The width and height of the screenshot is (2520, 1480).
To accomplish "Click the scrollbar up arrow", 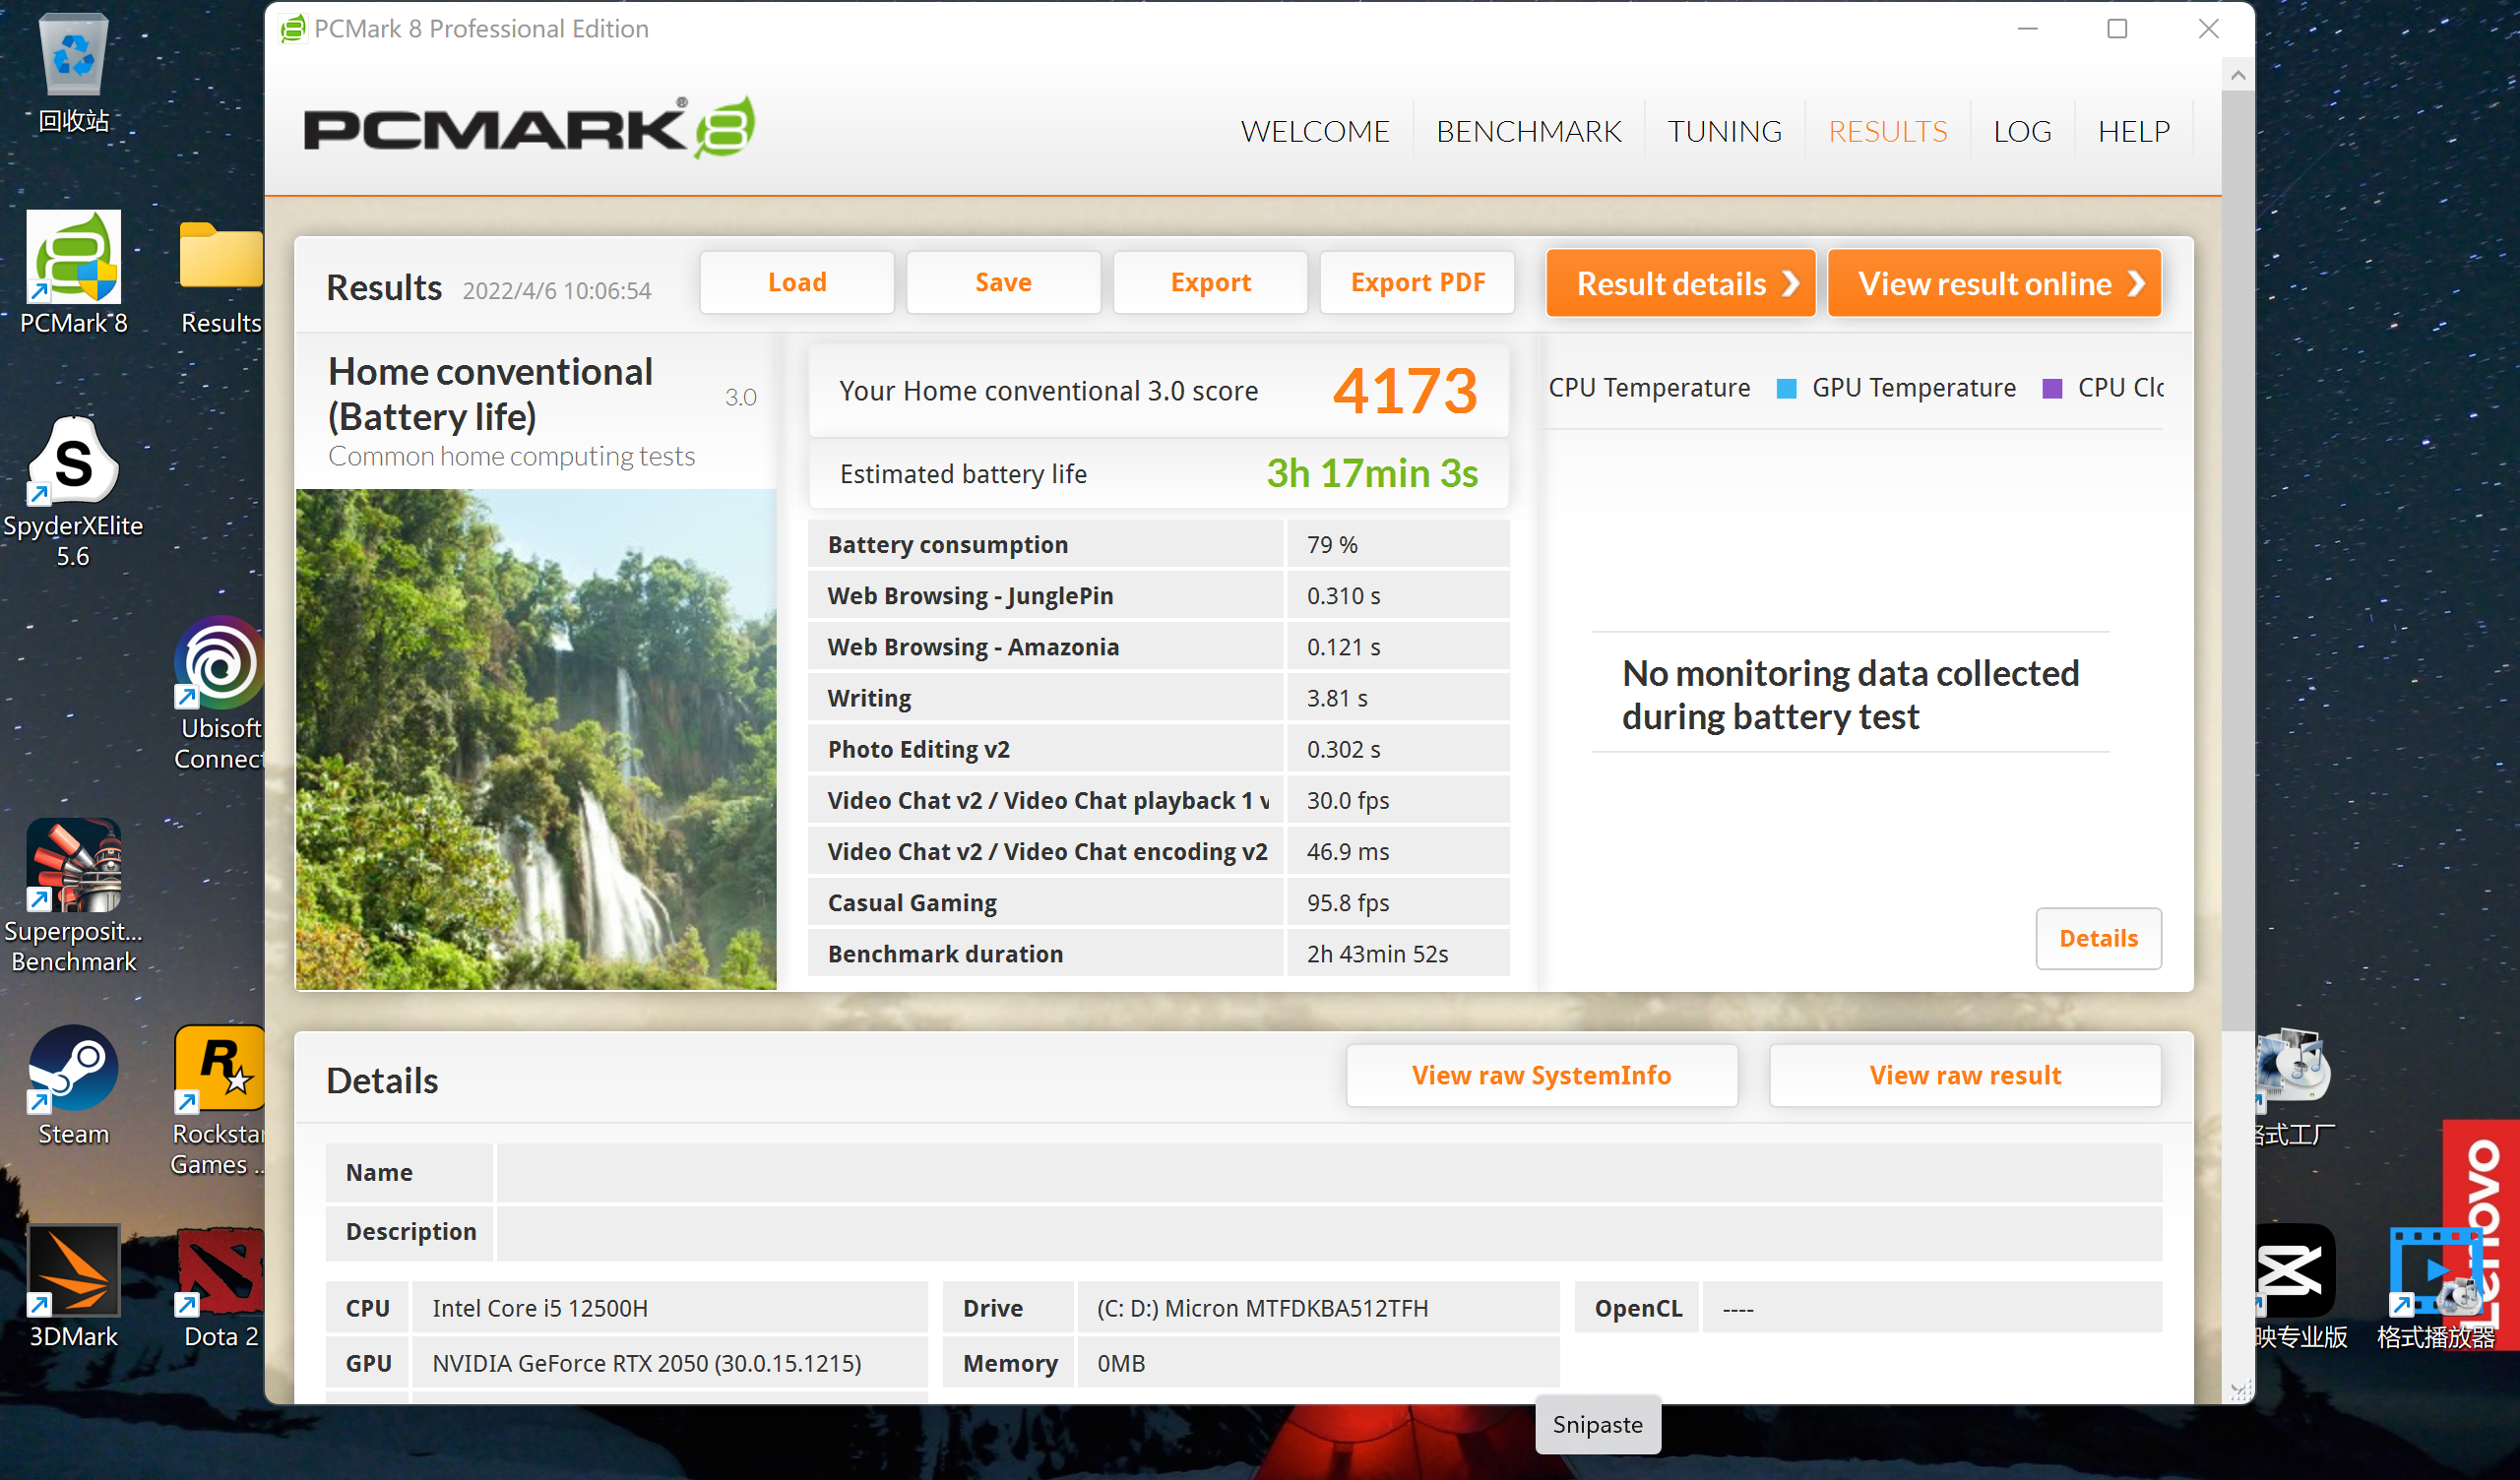I will point(2237,75).
